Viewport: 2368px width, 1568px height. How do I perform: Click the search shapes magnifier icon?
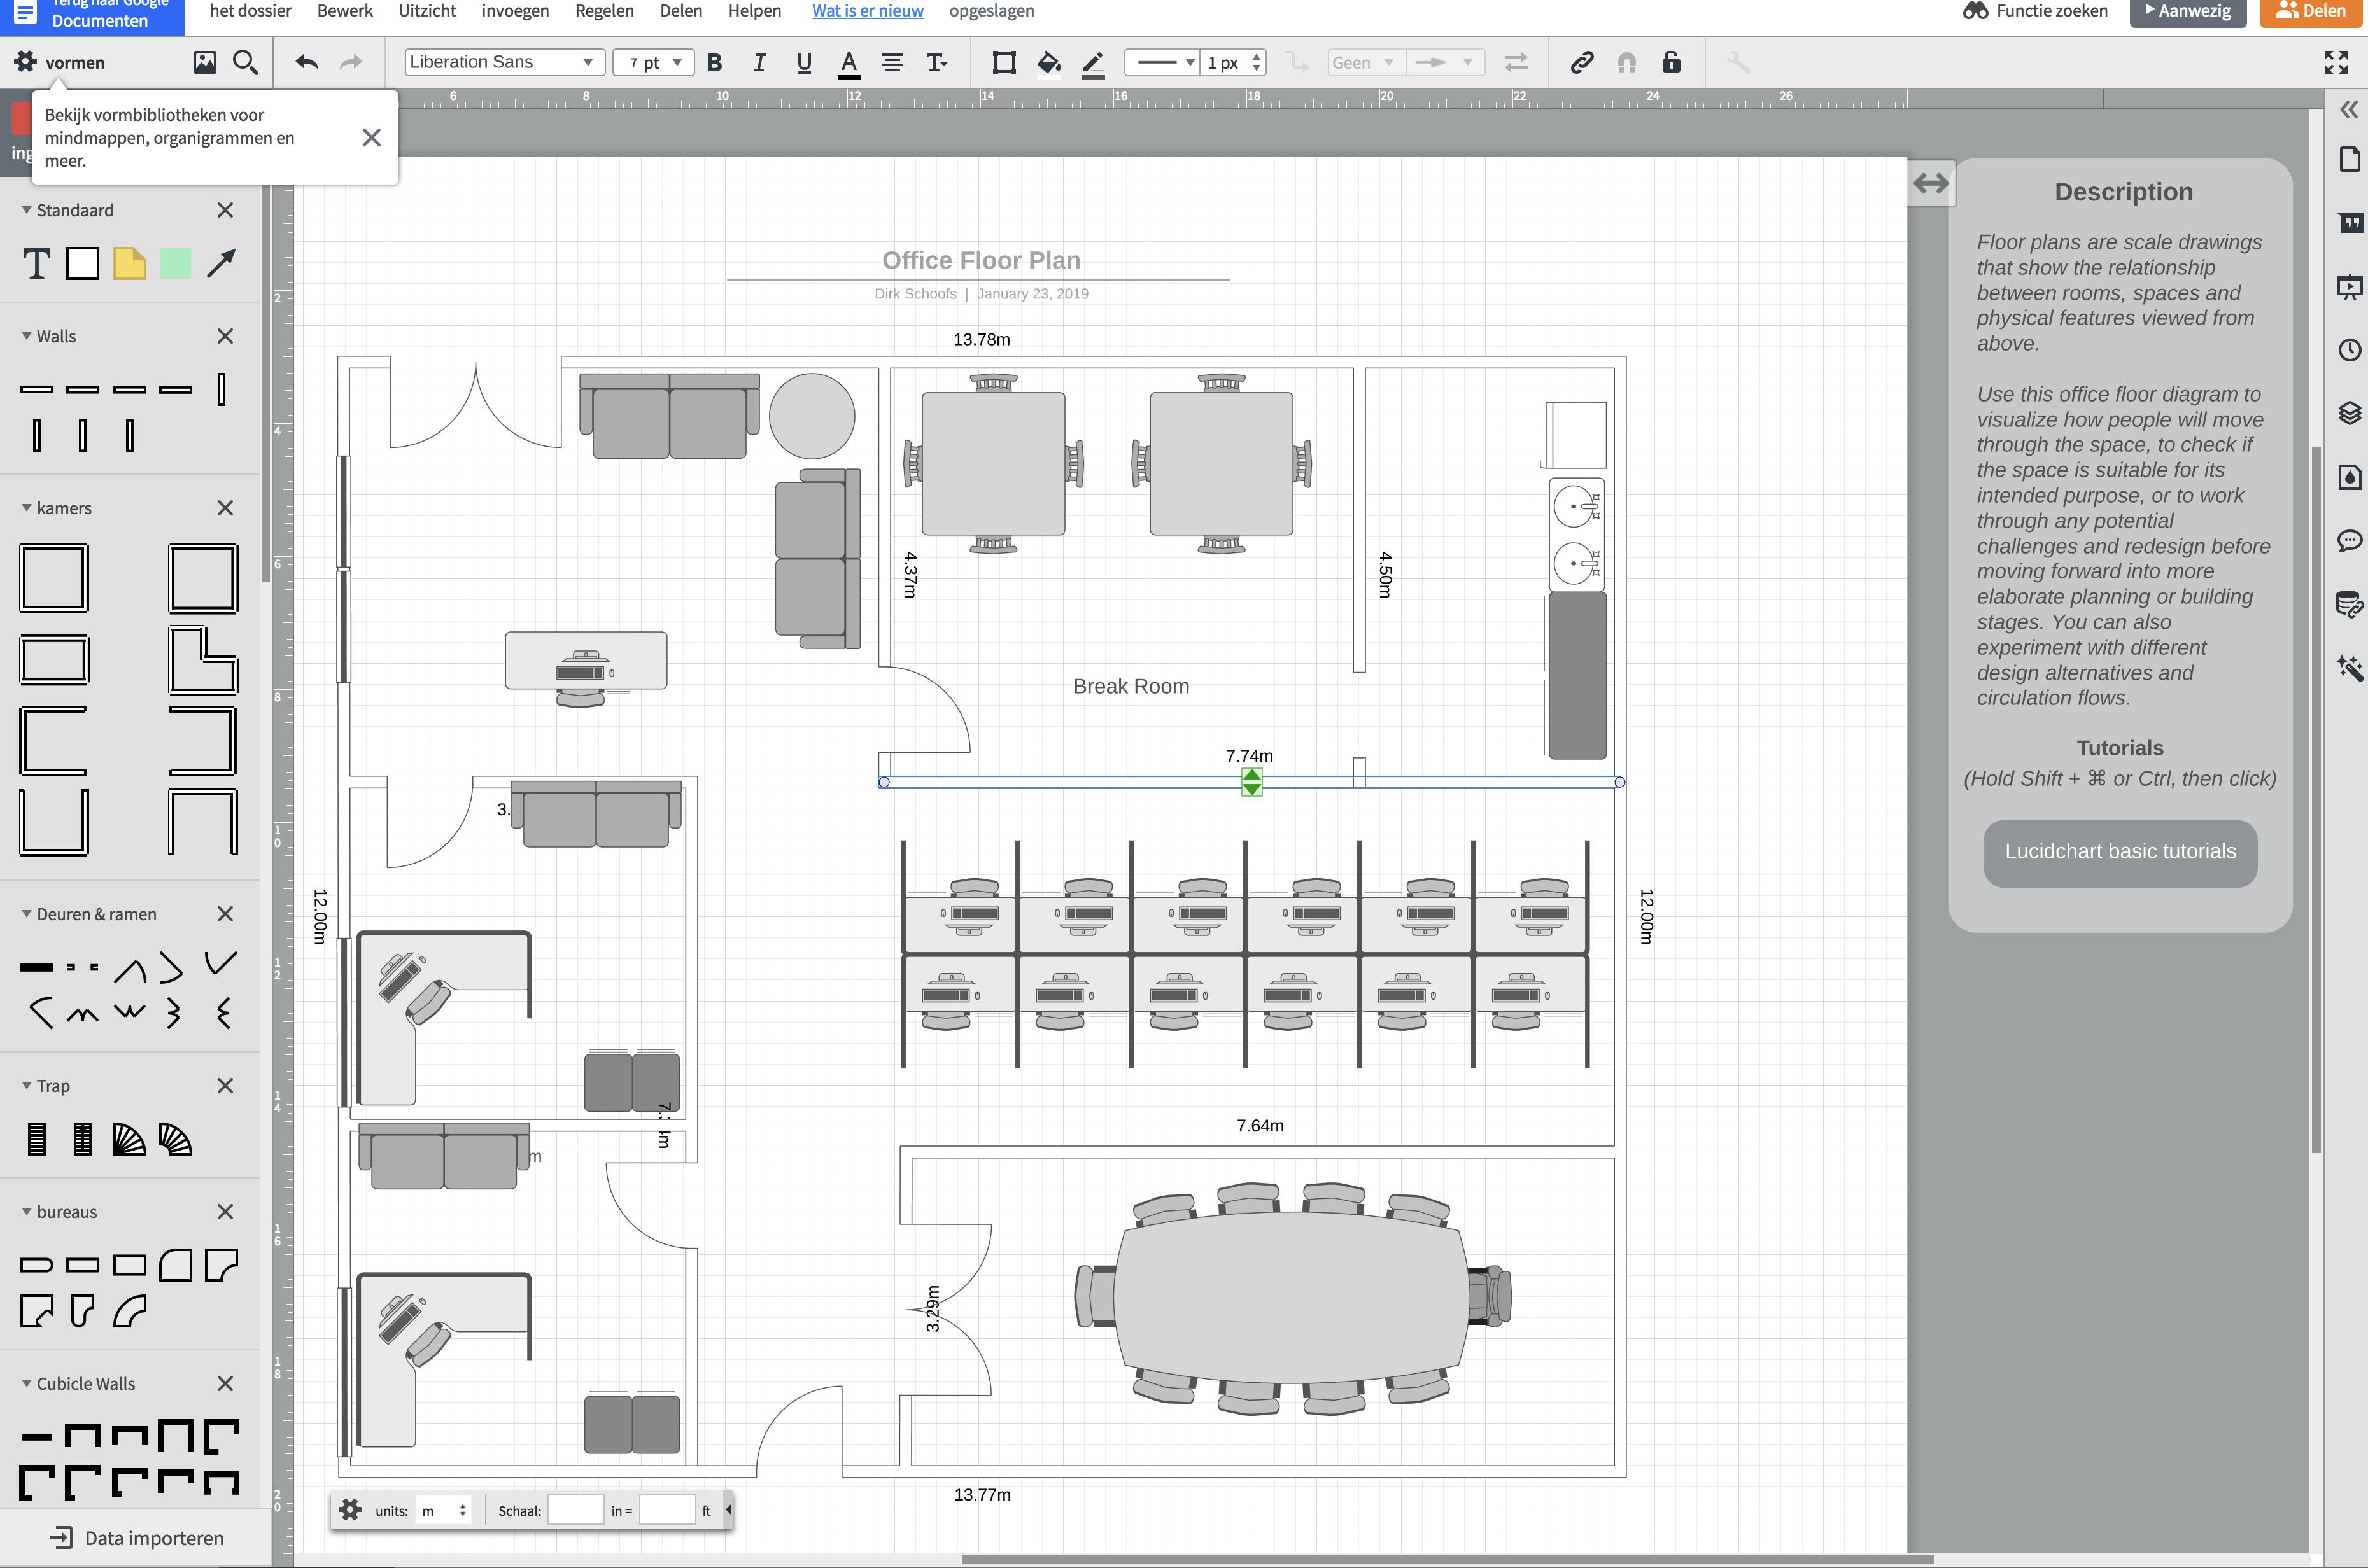click(245, 62)
